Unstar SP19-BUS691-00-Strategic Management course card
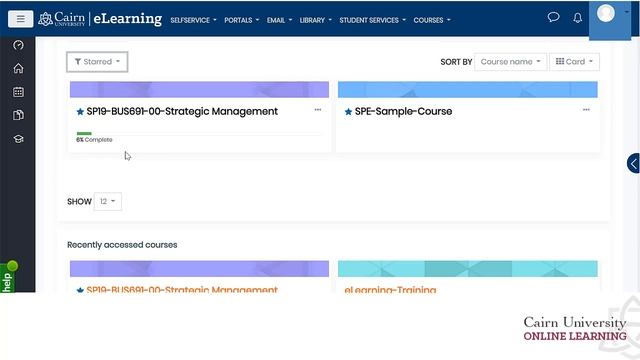The image size is (640, 360). coord(80,111)
